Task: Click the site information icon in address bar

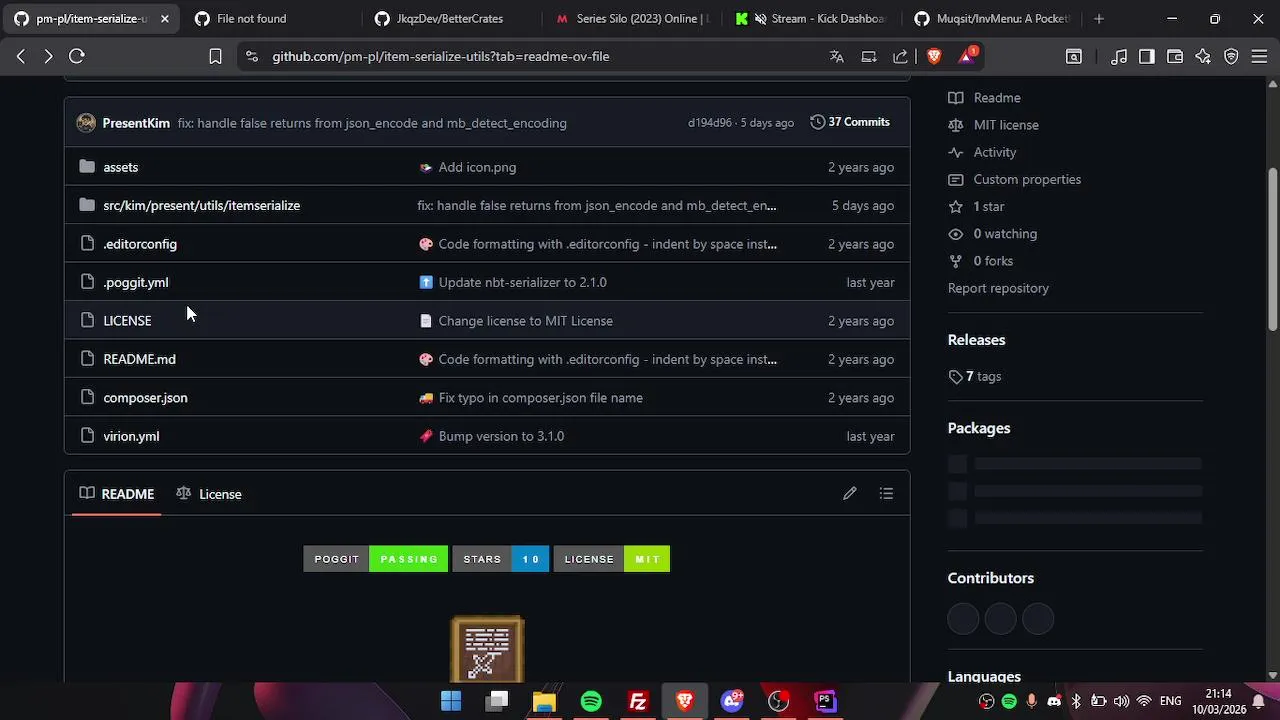Action: 251,56
